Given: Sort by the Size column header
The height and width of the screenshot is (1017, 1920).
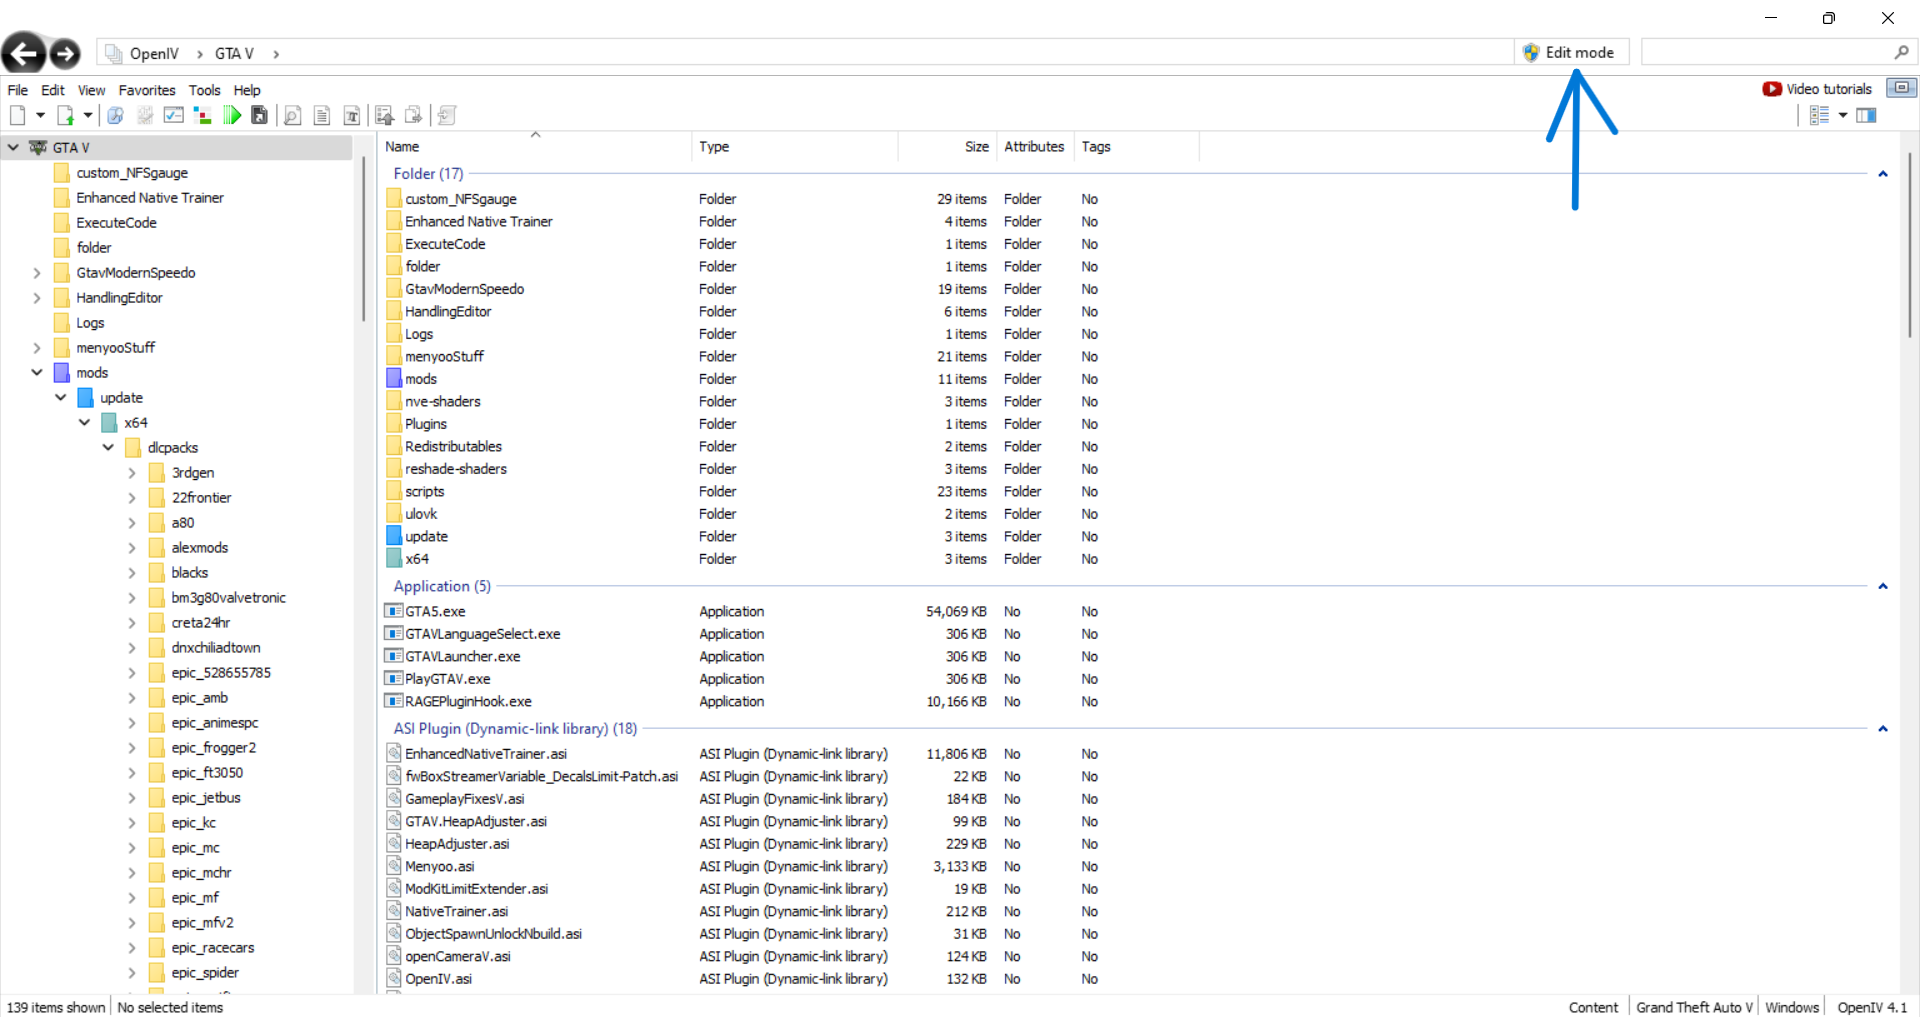Looking at the screenshot, I should (x=977, y=147).
